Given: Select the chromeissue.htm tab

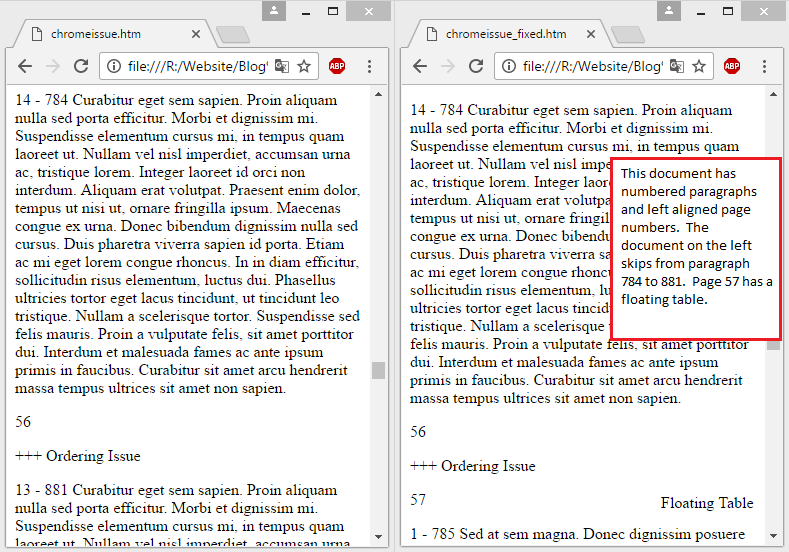Looking at the screenshot, I should [x=111, y=34].
